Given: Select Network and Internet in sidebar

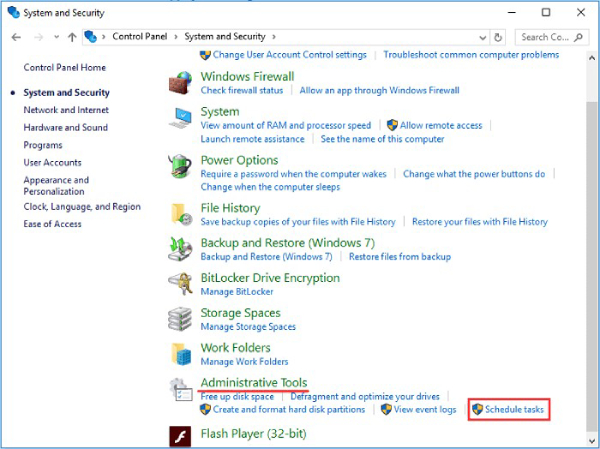Looking at the screenshot, I should (x=66, y=110).
